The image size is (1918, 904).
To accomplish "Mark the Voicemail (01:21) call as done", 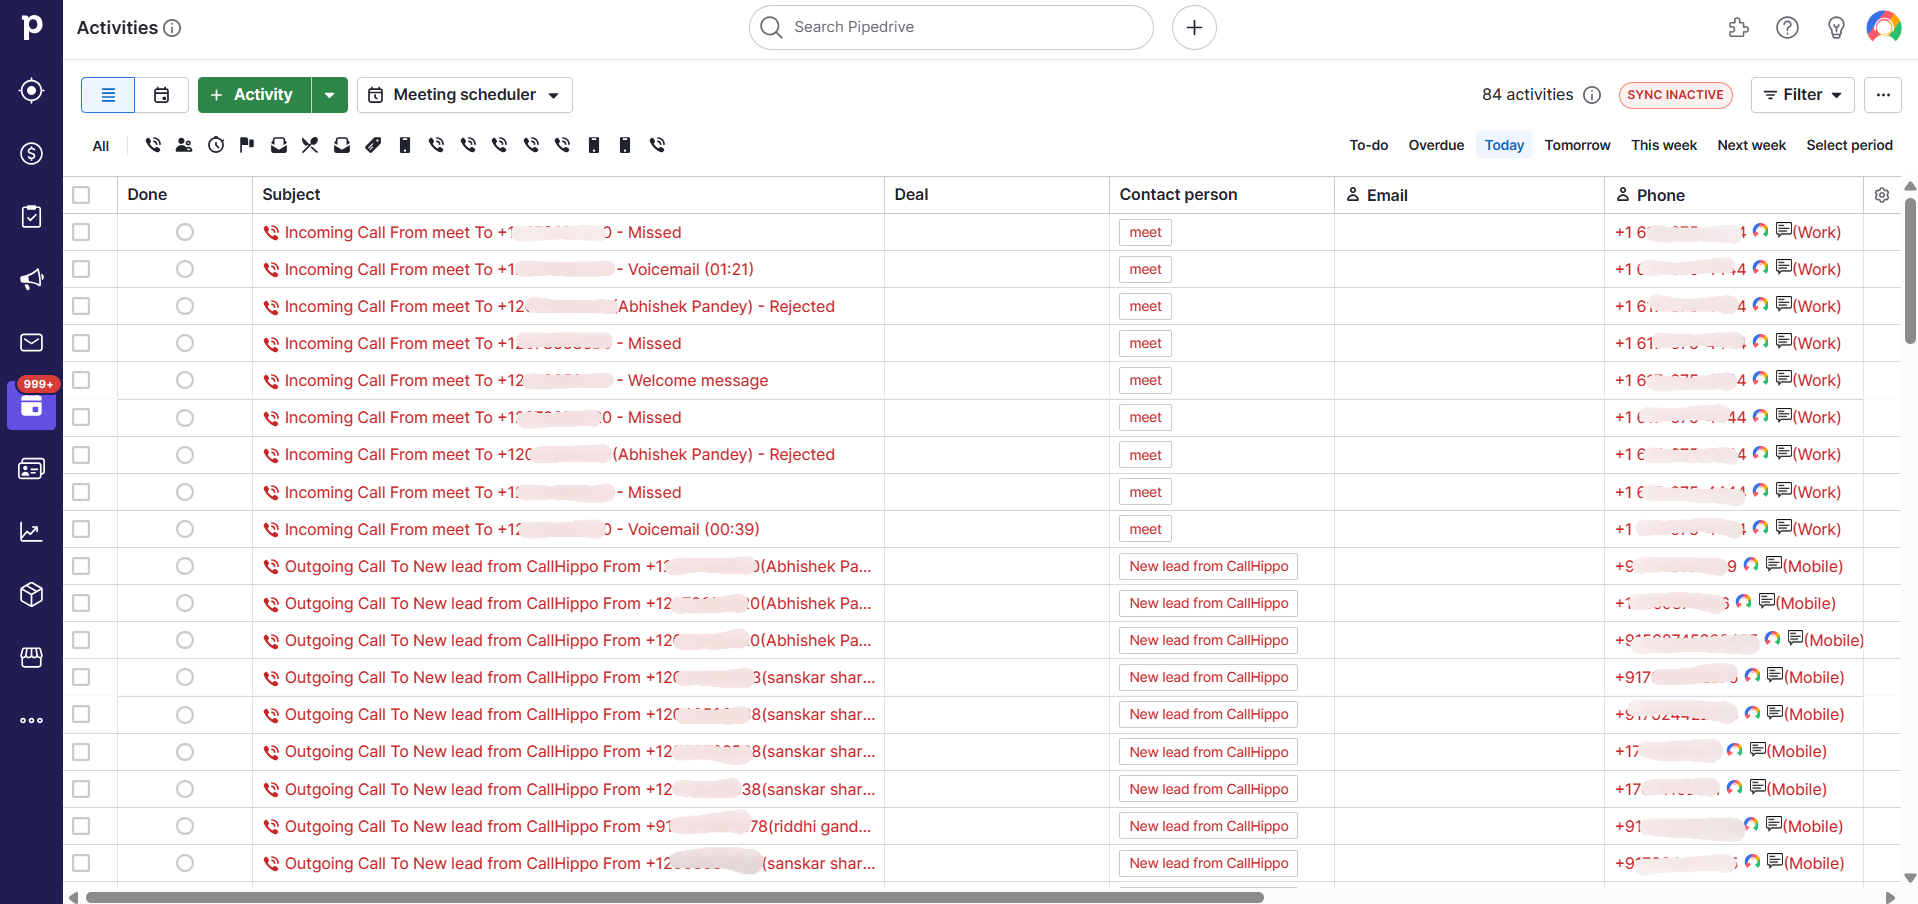I will [185, 269].
